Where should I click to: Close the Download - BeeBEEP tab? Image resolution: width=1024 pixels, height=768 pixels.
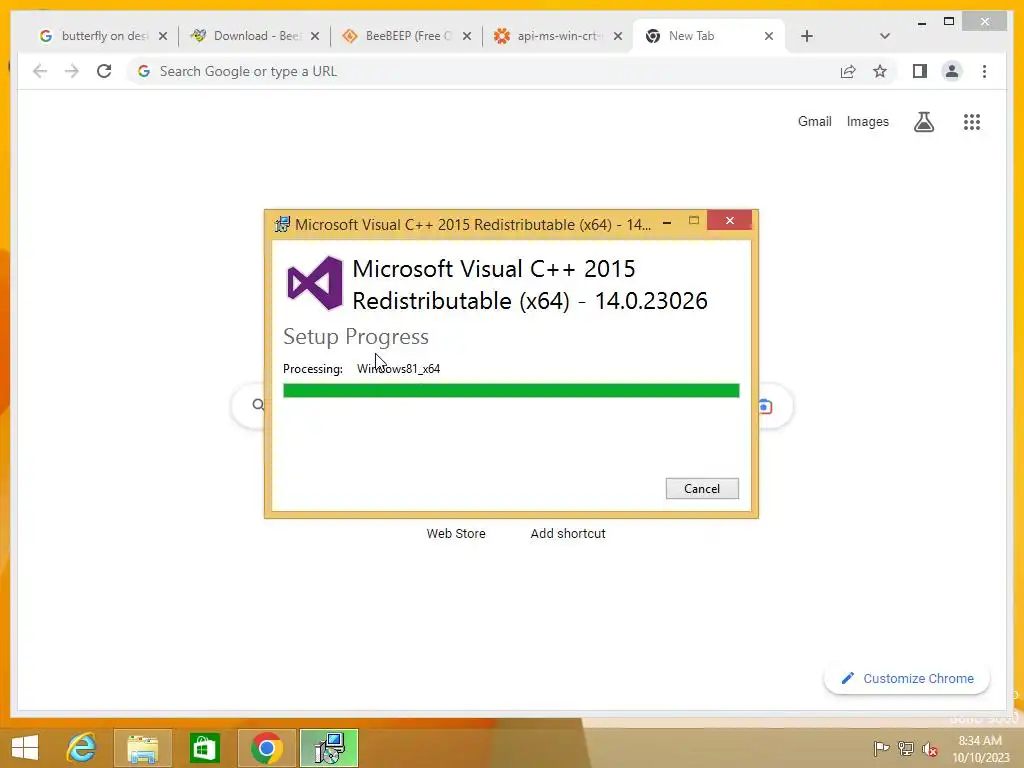point(315,37)
